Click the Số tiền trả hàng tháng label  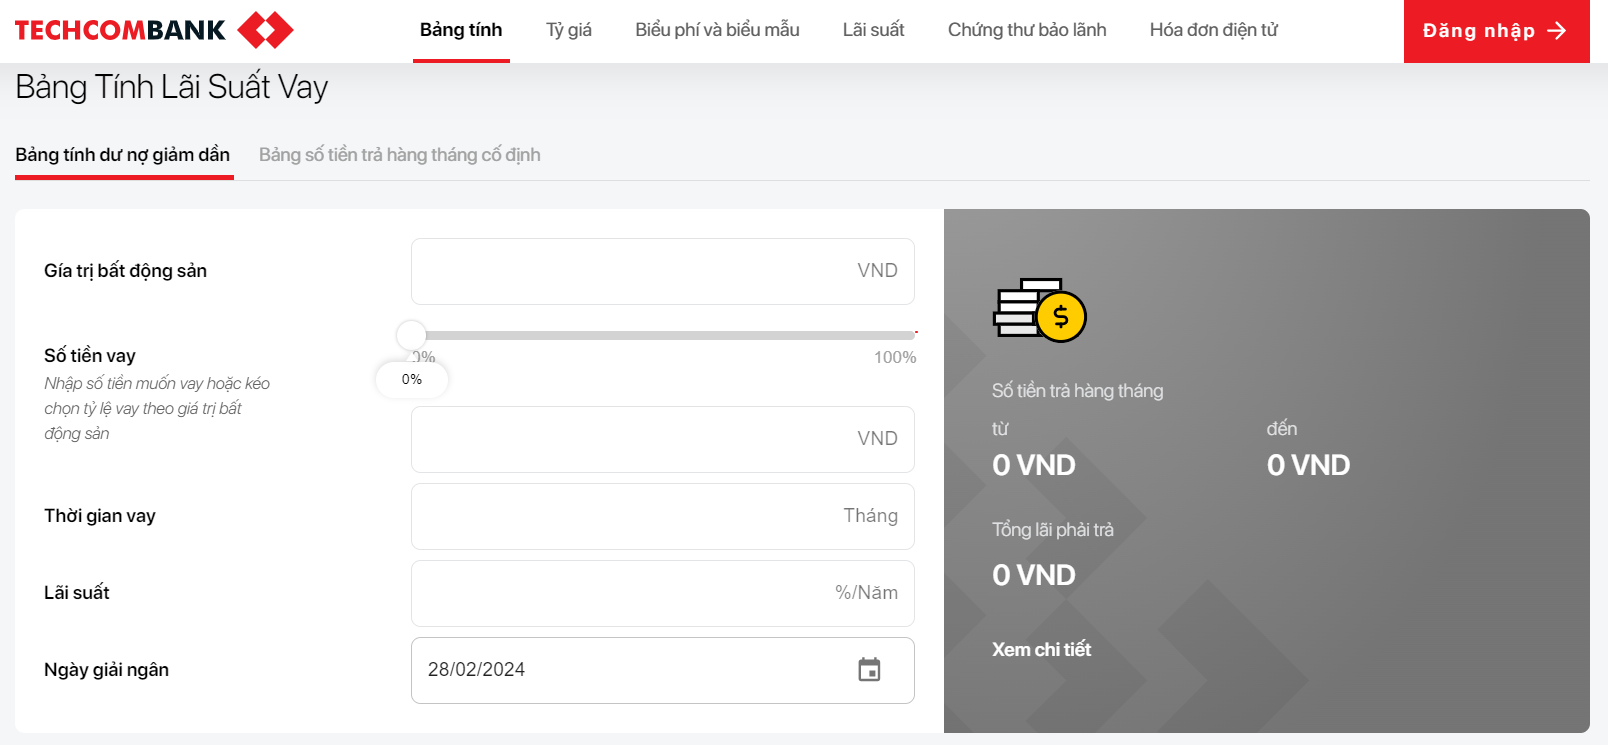pyautogui.click(x=1078, y=390)
